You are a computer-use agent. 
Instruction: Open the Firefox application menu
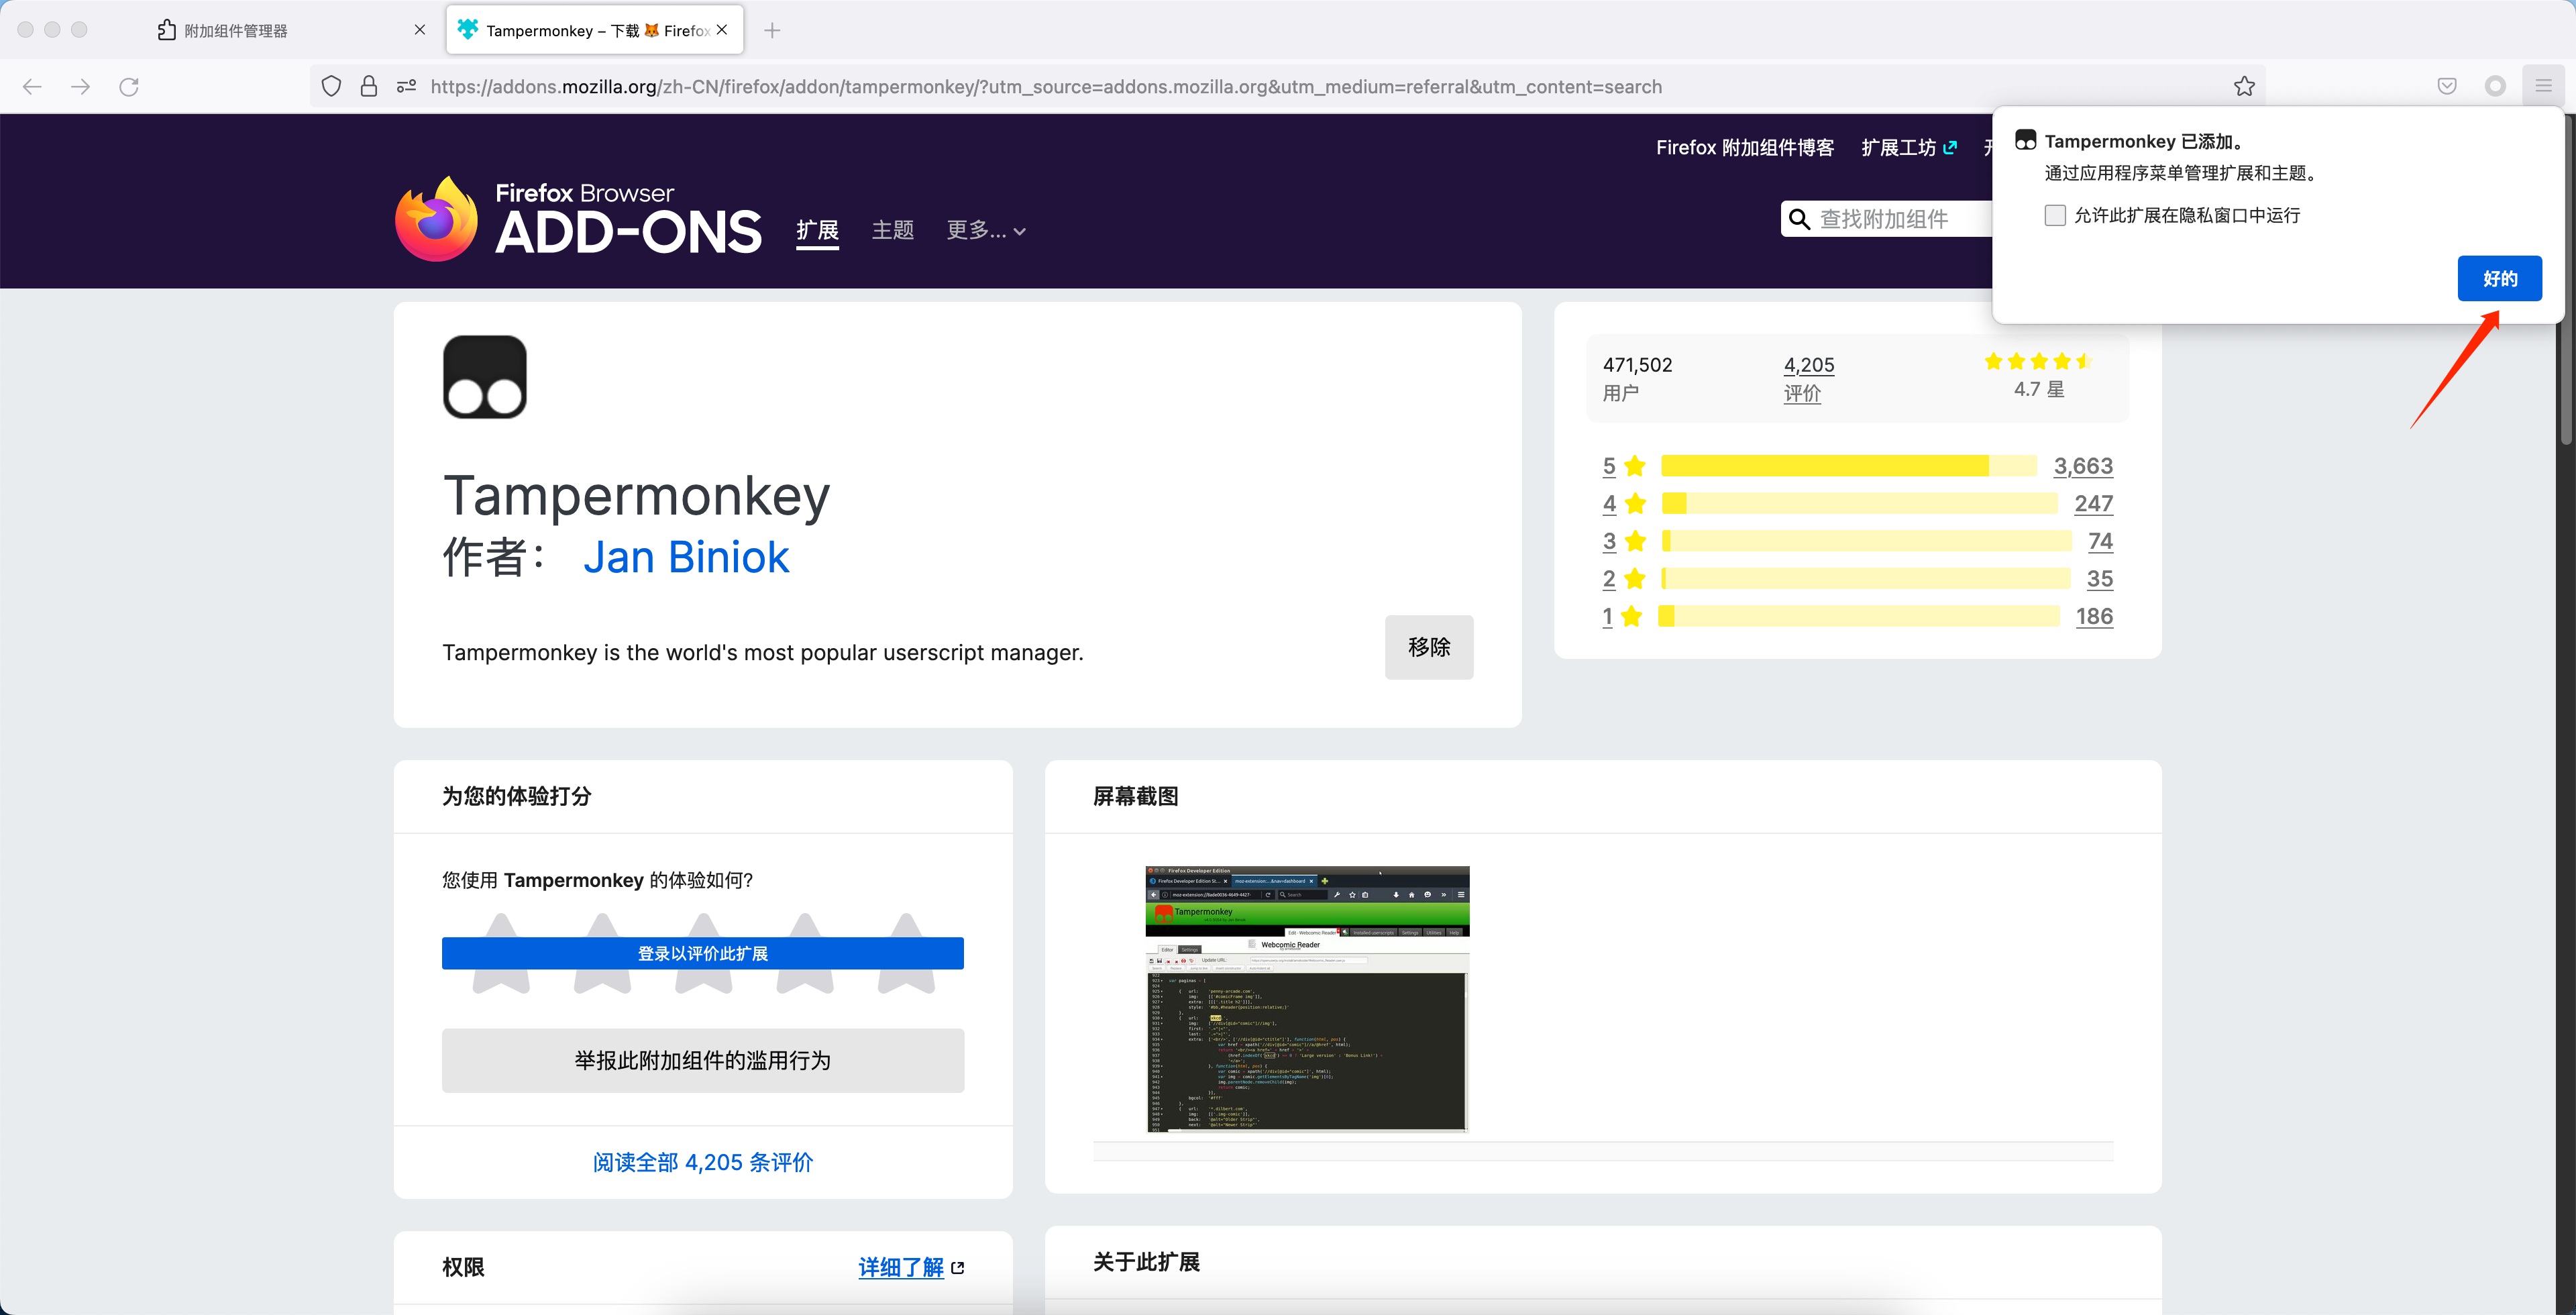(x=2544, y=87)
